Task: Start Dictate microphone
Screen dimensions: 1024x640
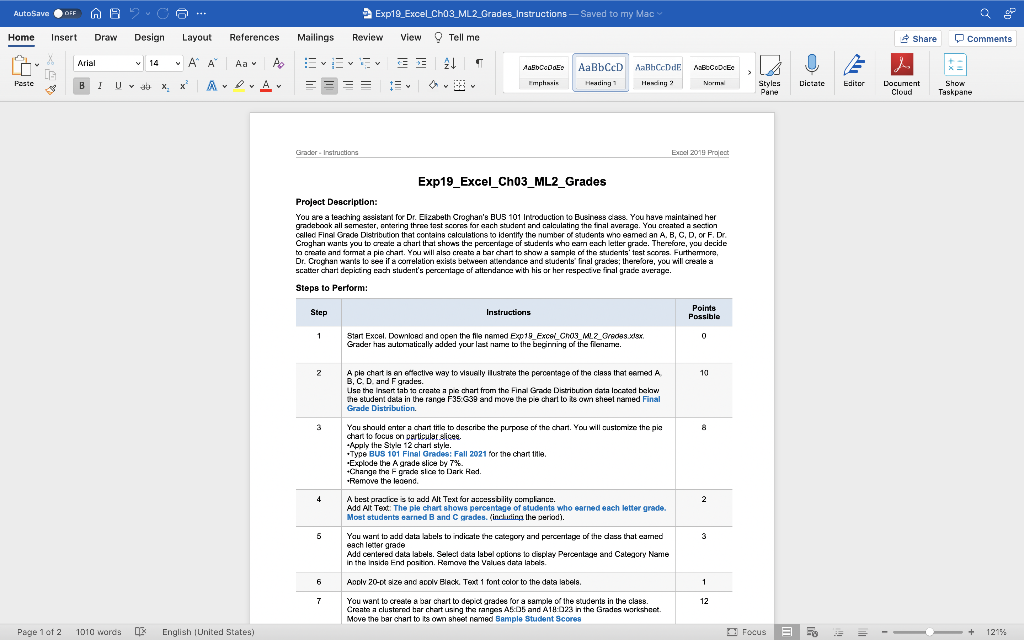Action: pyautogui.click(x=812, y=71)
